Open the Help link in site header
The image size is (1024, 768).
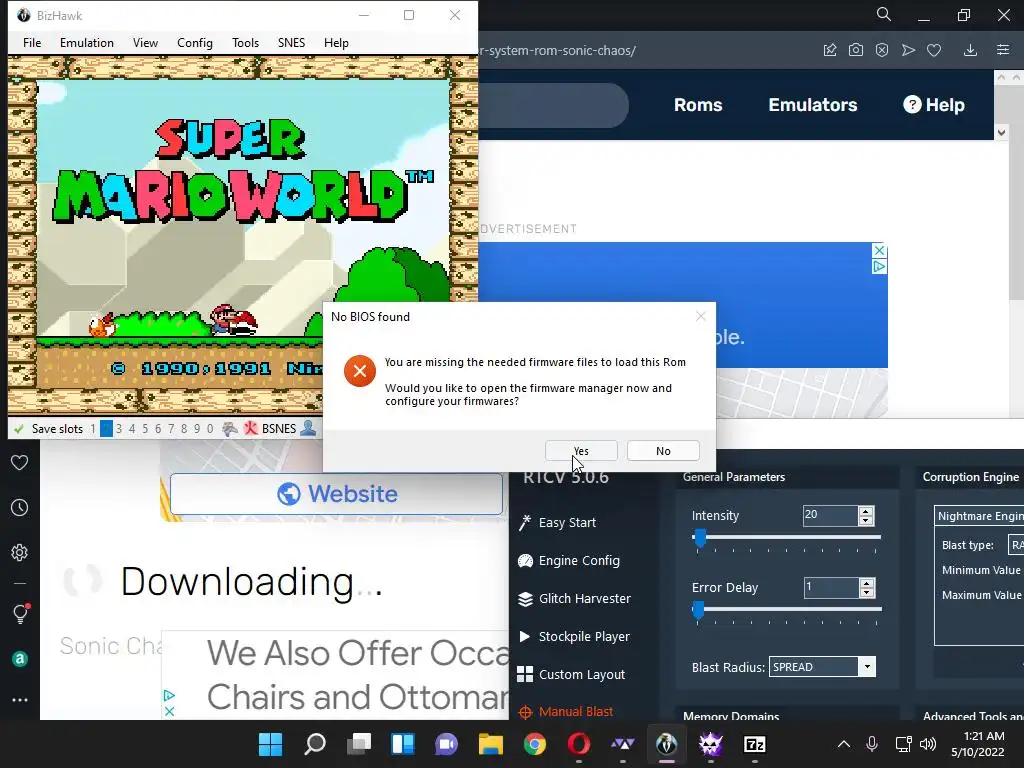pos(934,104)
